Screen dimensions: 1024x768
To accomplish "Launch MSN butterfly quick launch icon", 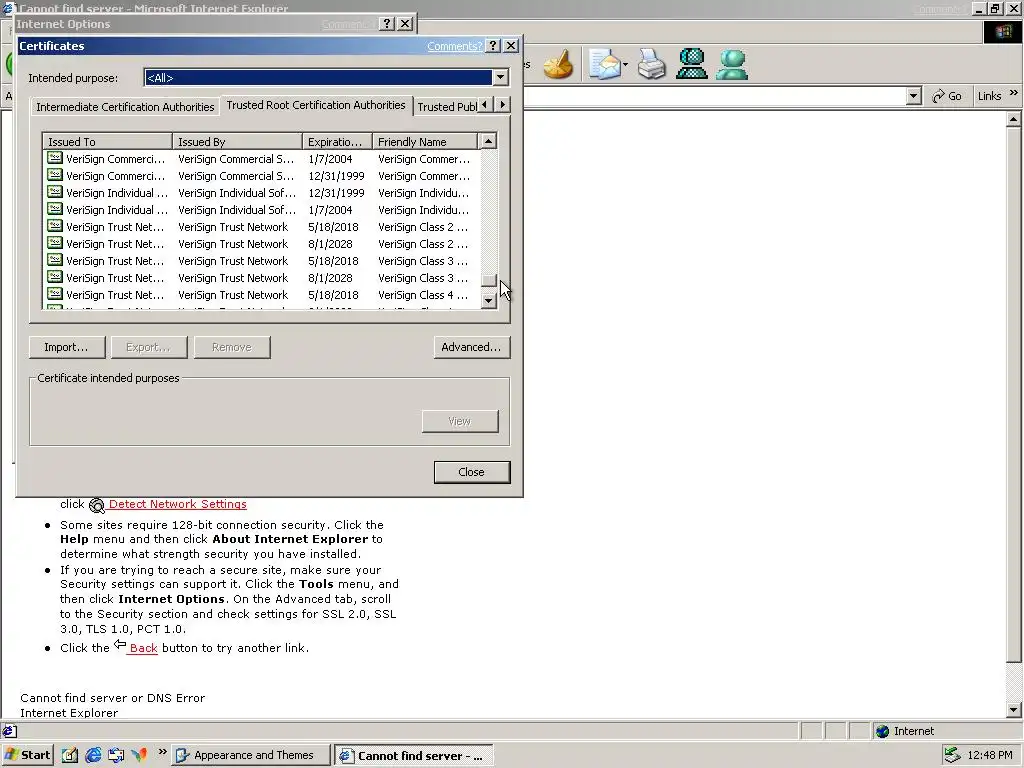I will pyautogui.click(x=139, y=755).
